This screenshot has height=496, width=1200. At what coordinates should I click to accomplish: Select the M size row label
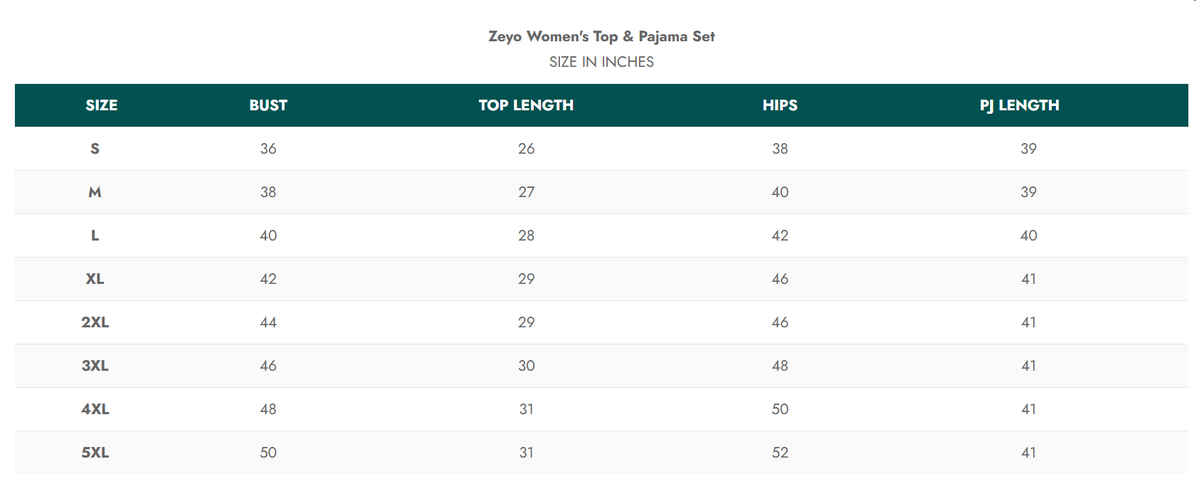pyautogui.click(x=95, y=192)
